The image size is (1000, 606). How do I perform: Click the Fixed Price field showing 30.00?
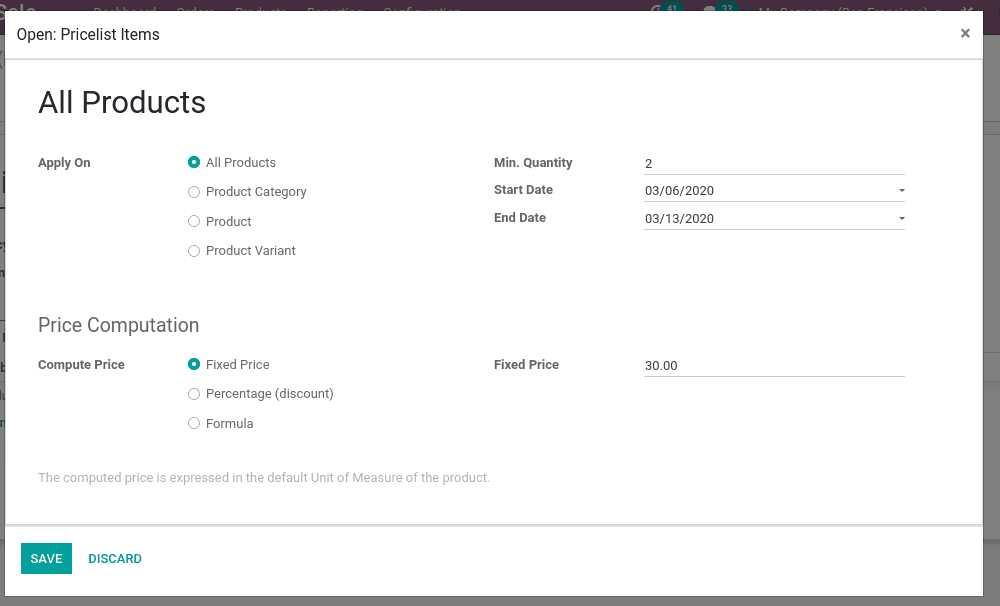coord(774,366)
